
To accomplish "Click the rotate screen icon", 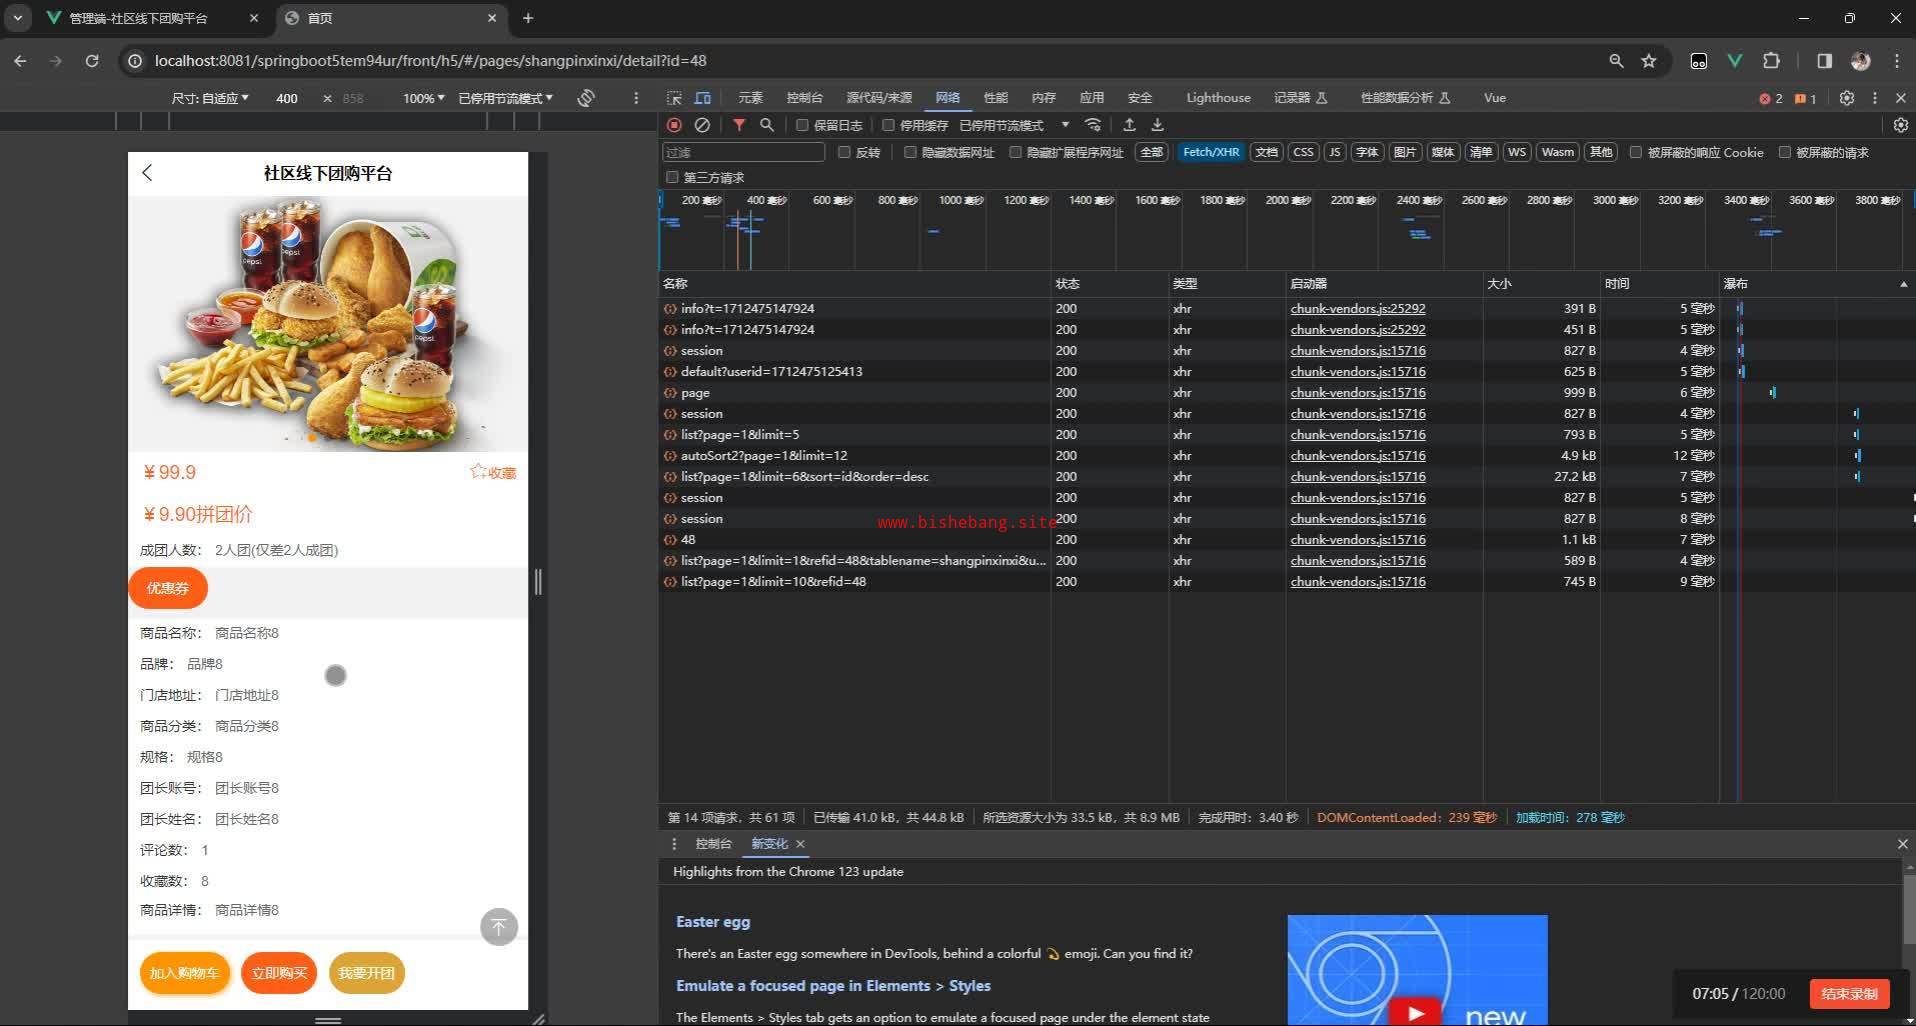I will (586, 98).
